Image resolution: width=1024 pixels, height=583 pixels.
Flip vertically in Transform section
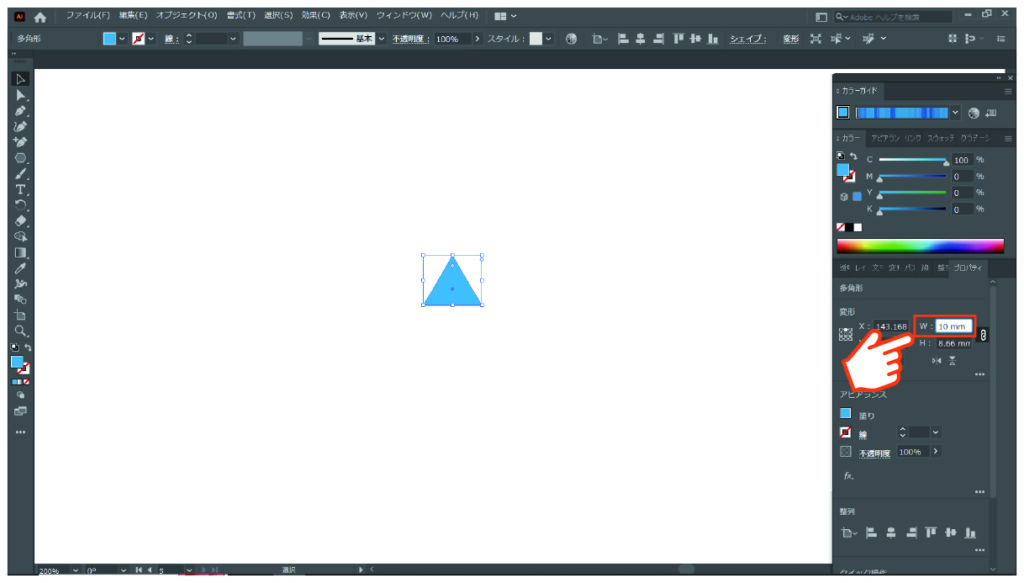[x=952, y=360]
